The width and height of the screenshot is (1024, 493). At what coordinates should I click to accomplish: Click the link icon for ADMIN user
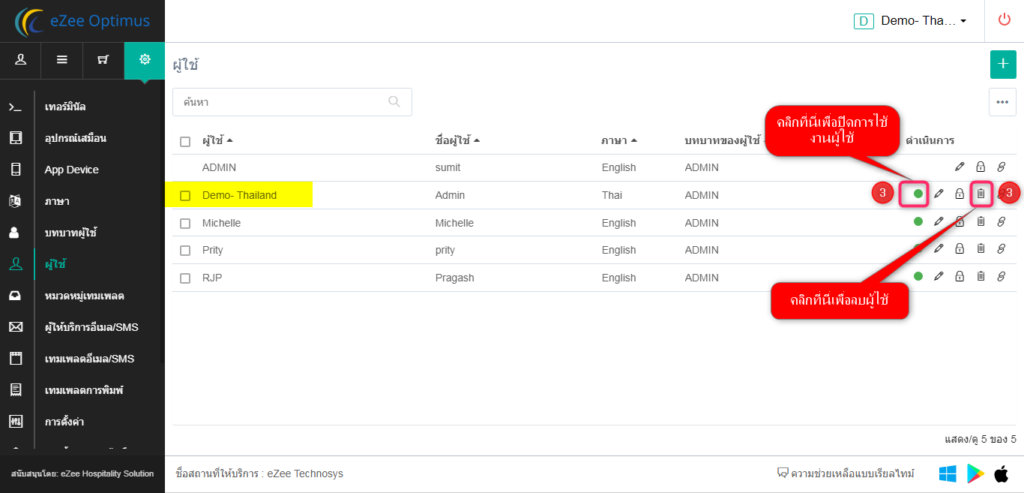tap(1001, 167)
